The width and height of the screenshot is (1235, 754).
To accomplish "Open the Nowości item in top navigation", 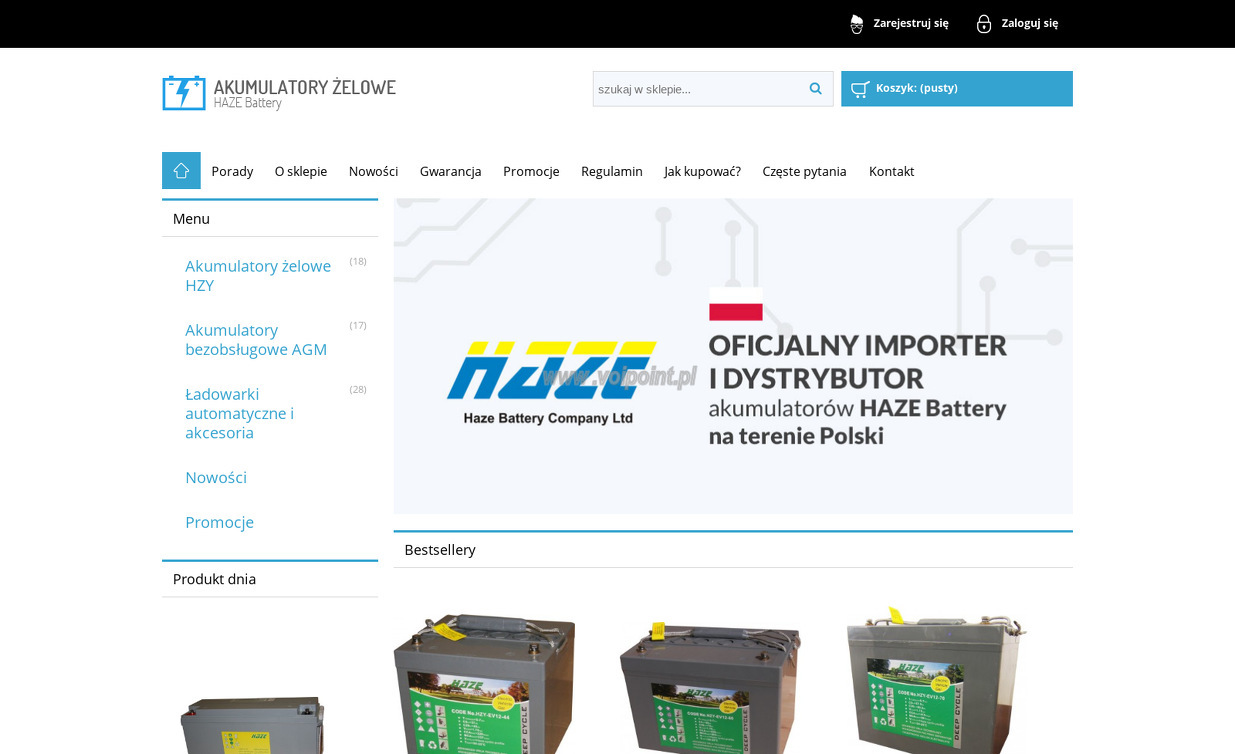I will (373, 171).
